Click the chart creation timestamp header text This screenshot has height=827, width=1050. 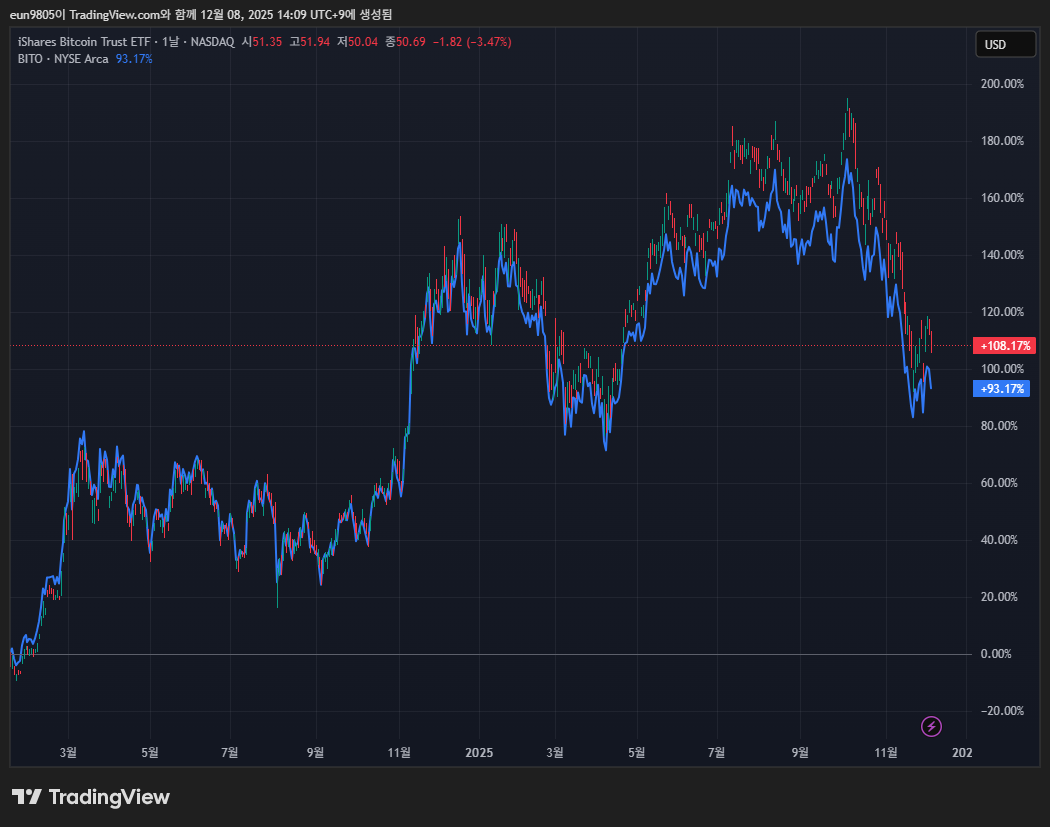point(201,14)
